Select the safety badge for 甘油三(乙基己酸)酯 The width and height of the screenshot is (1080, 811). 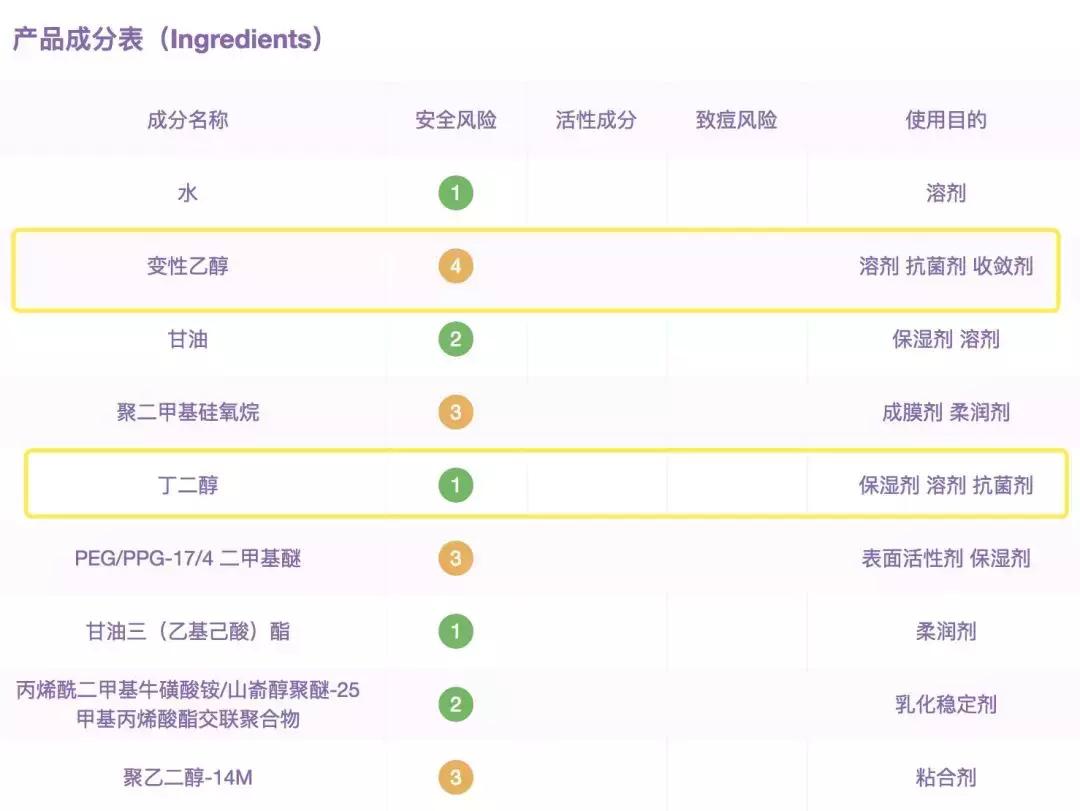[x=455, y=631]
